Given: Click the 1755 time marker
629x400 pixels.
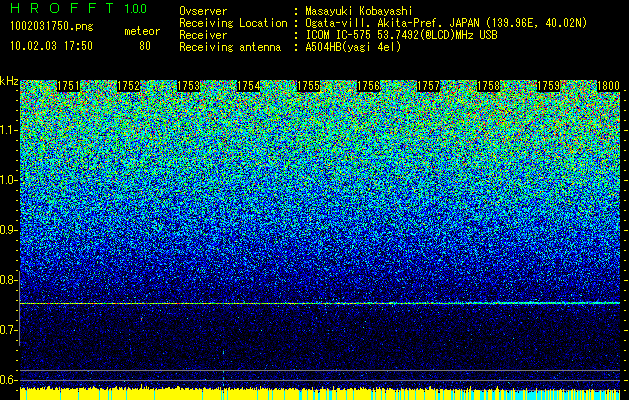Looking at the screenshot, I should (x=308, y=86).
